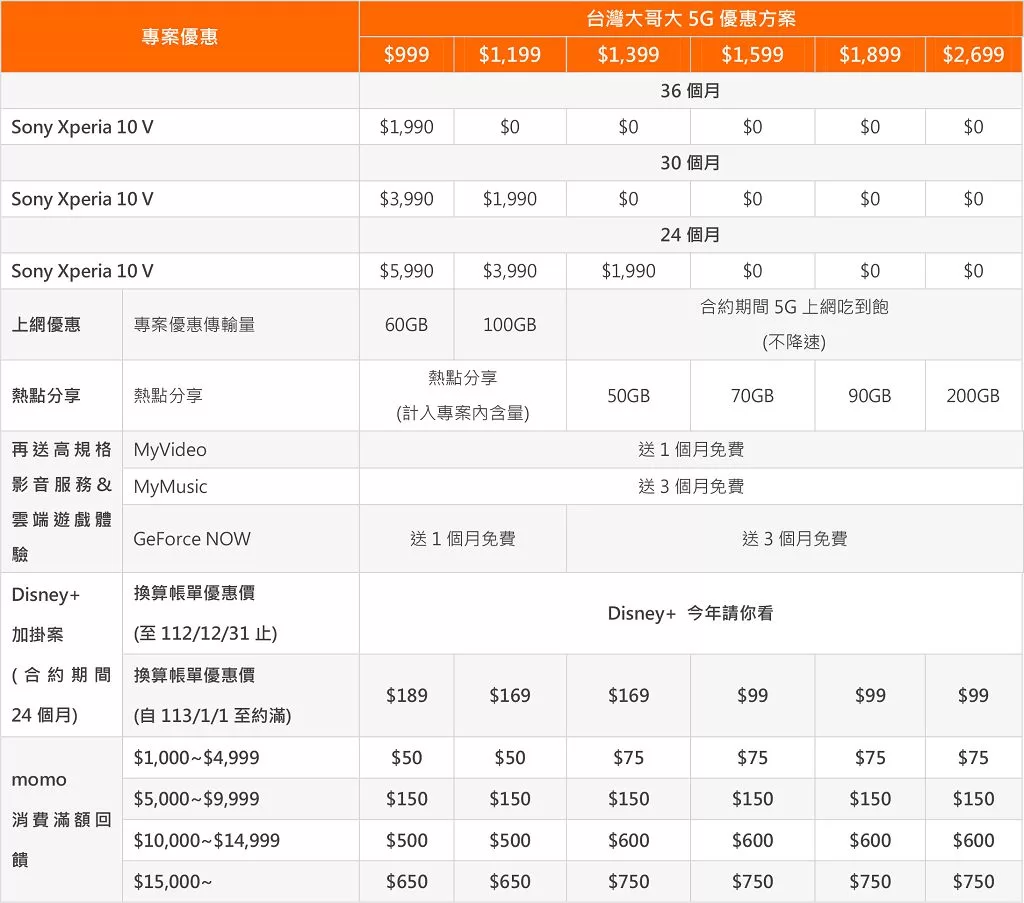Select Disney+ $169 under the $1,199 plan
This screenshot has height=903, width=1024.
509,695
